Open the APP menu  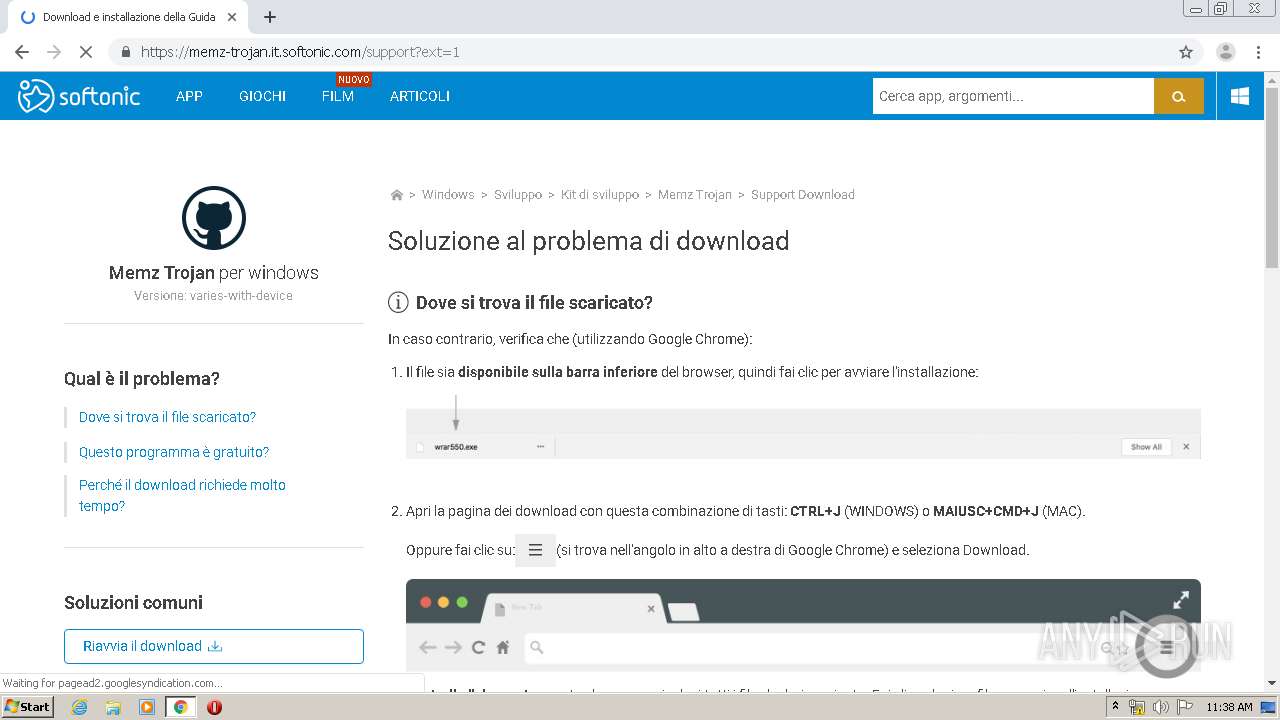(x=189, y=96)
